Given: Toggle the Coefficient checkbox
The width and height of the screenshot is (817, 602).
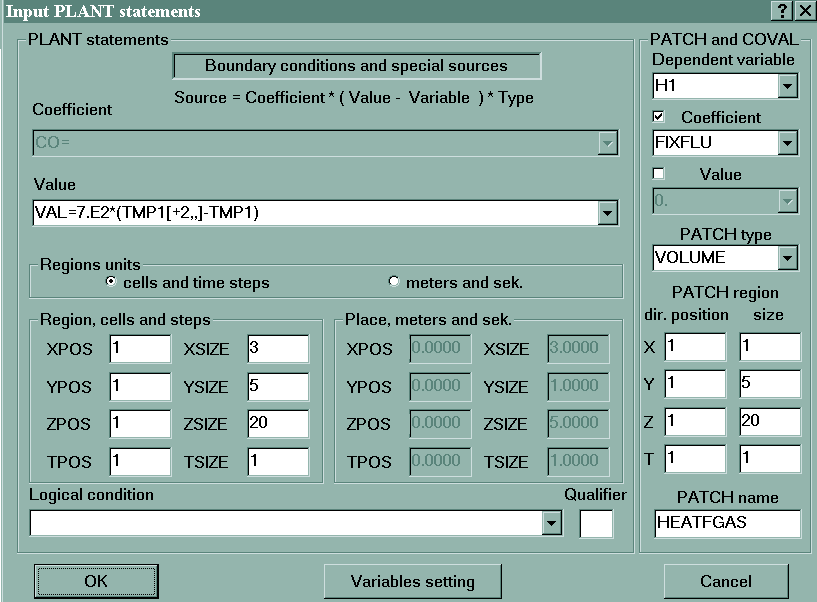Looking at the screenshot, I should click(659, 117).
